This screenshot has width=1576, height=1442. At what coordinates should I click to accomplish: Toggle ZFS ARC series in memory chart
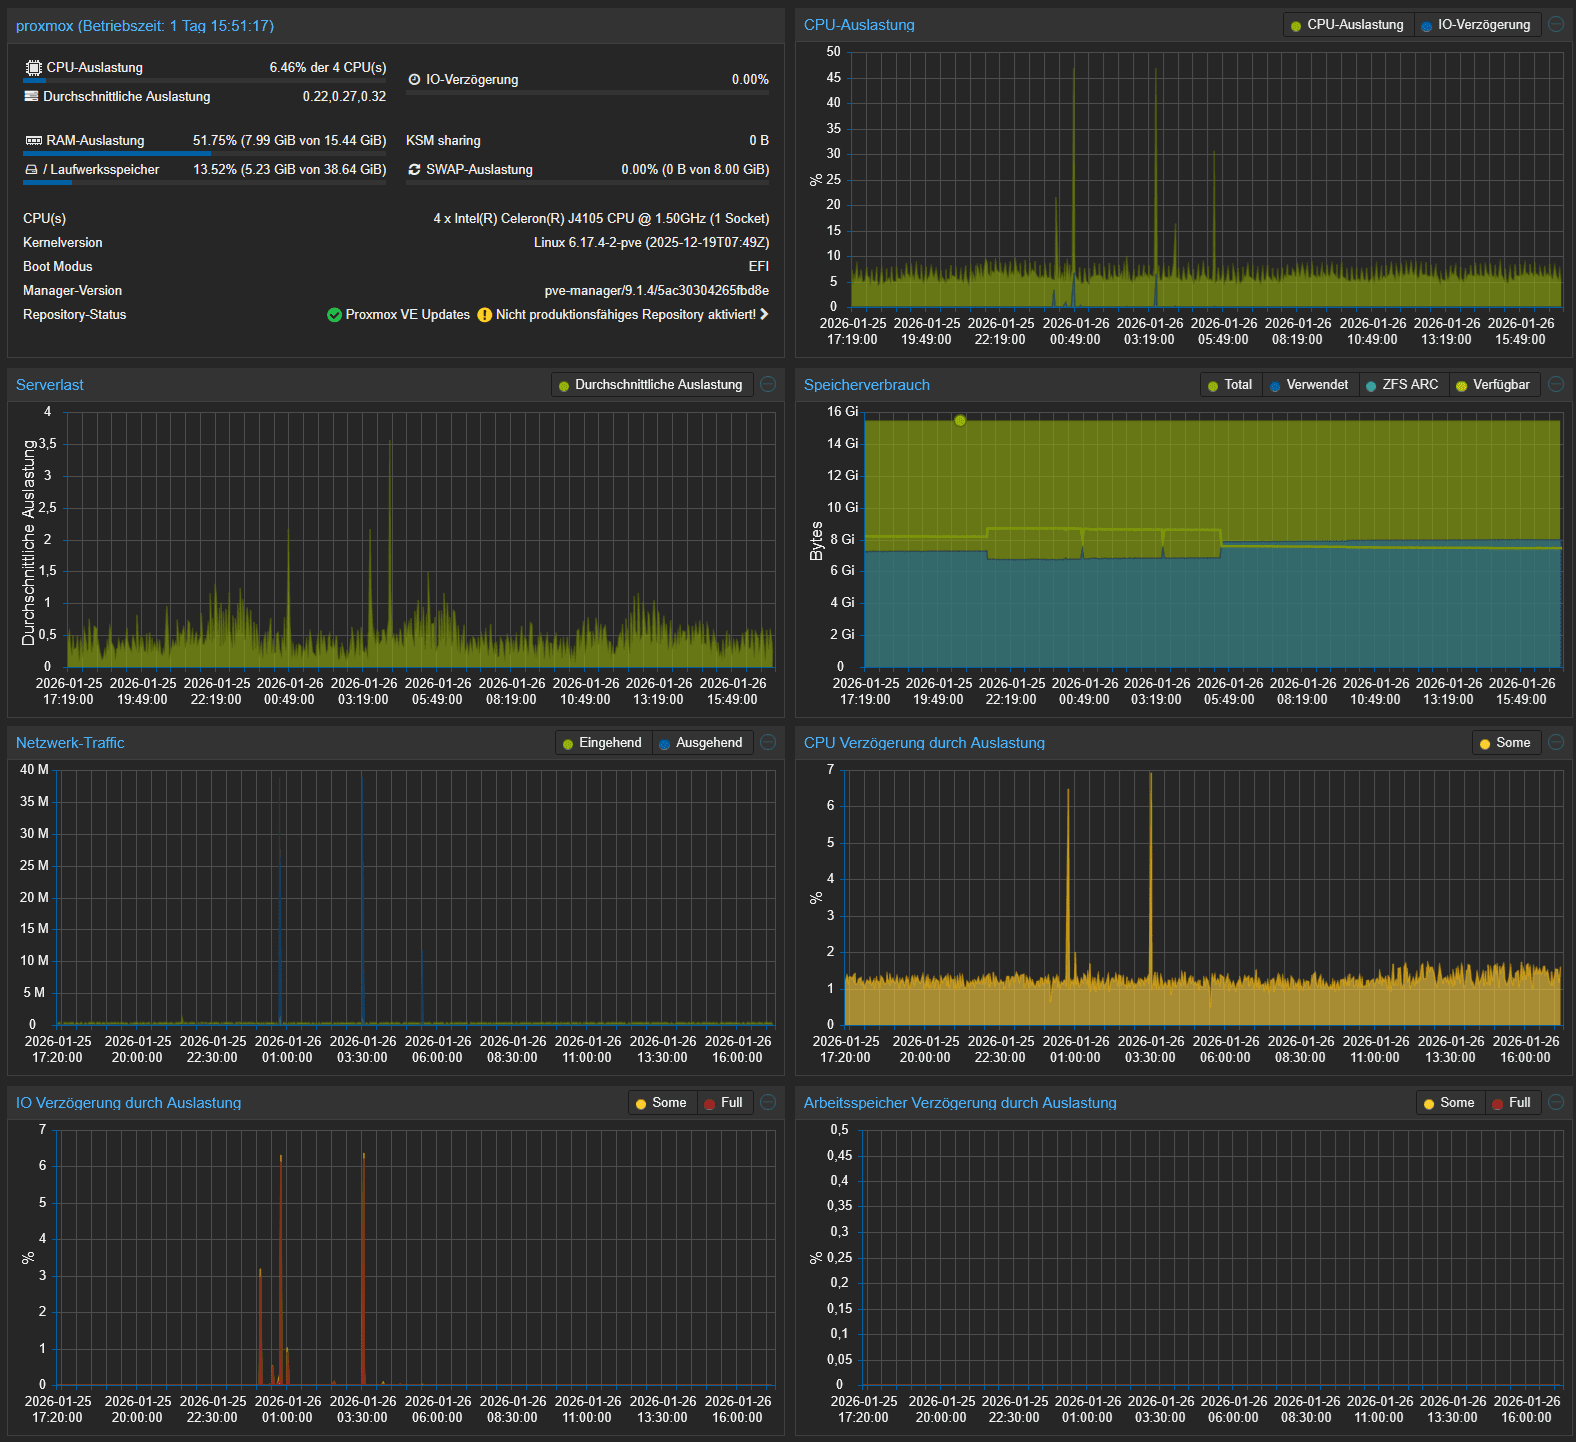[x=1402, y=385]
